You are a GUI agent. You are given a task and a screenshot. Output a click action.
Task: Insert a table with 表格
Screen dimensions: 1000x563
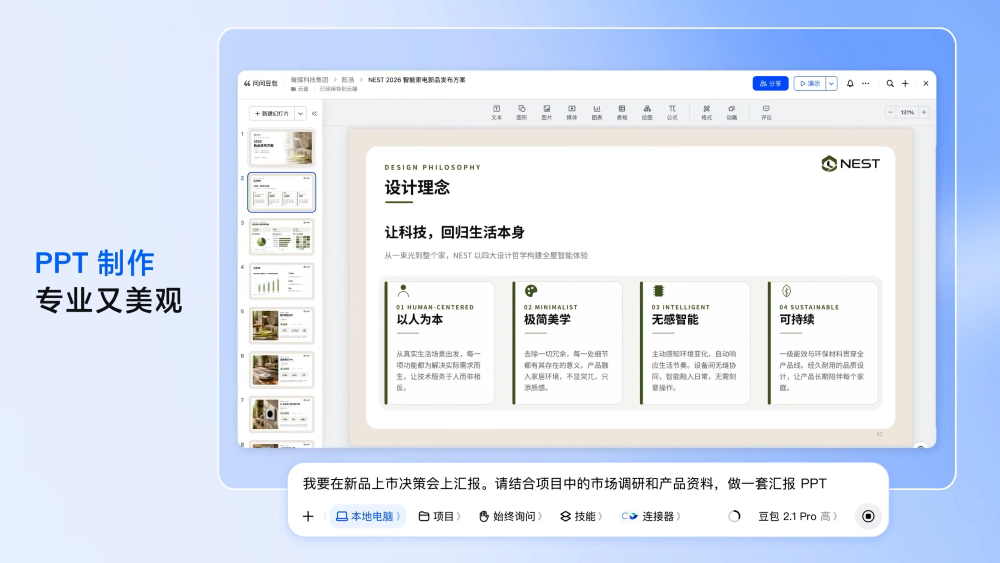(622, 112)
